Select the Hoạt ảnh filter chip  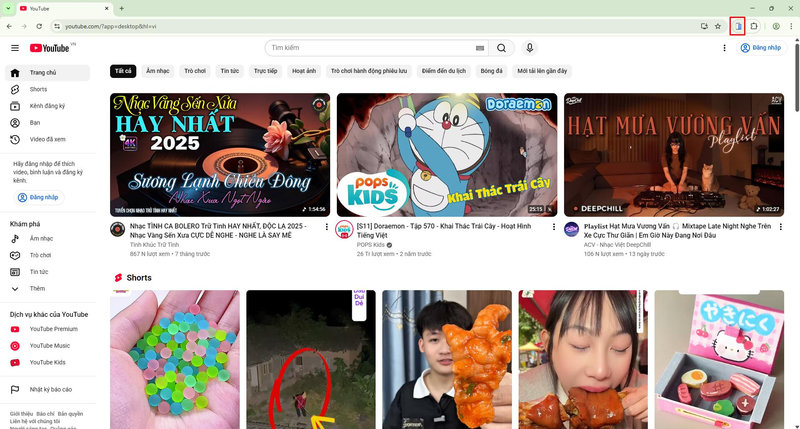[304, 71]
